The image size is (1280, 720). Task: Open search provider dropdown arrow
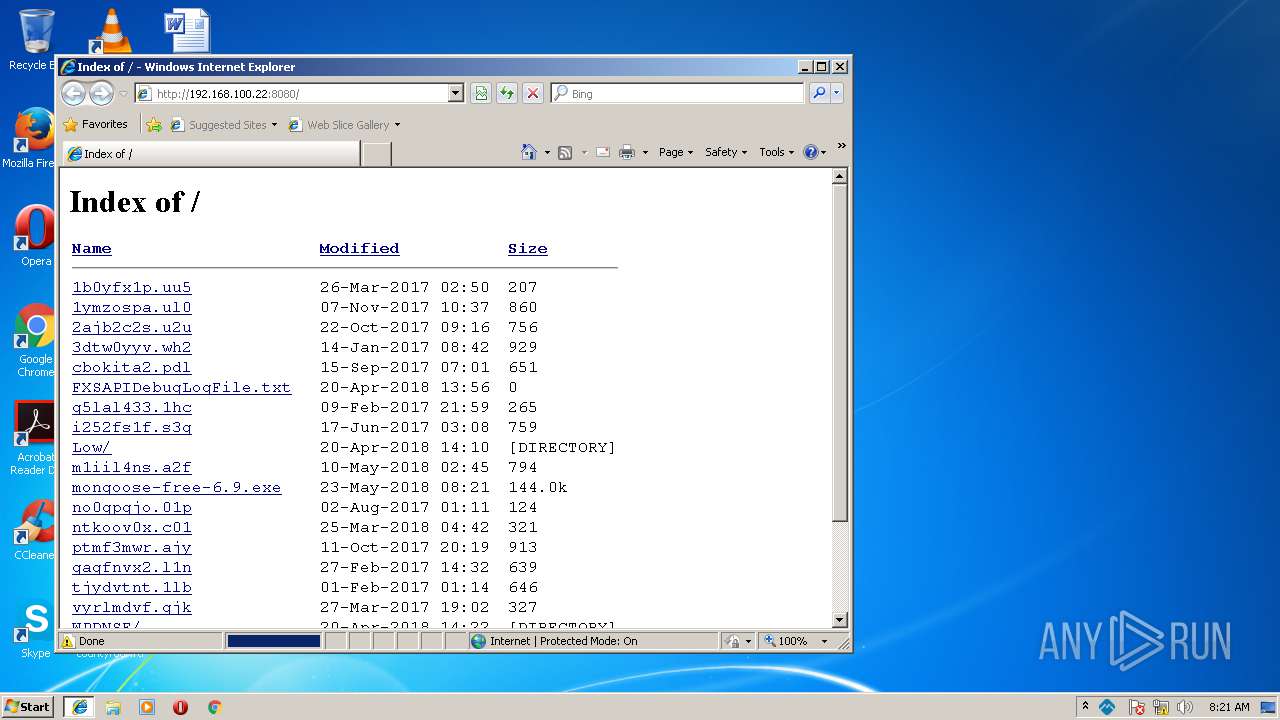(x=837, y=93)
